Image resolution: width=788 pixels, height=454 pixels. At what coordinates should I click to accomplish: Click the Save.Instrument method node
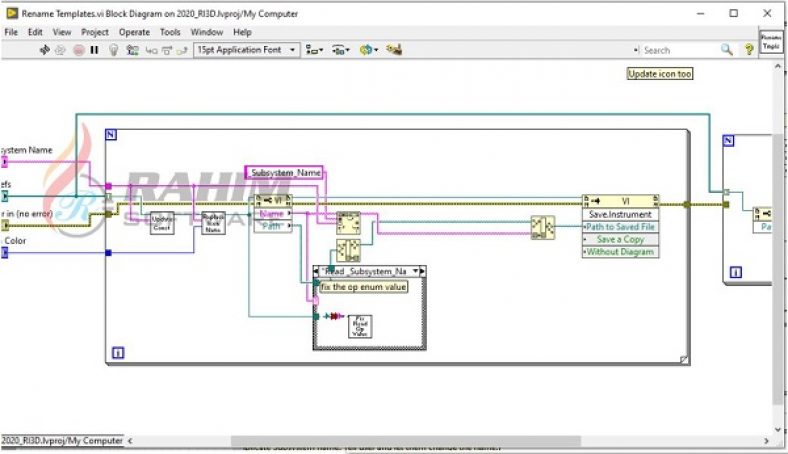(x=620, y=214)
